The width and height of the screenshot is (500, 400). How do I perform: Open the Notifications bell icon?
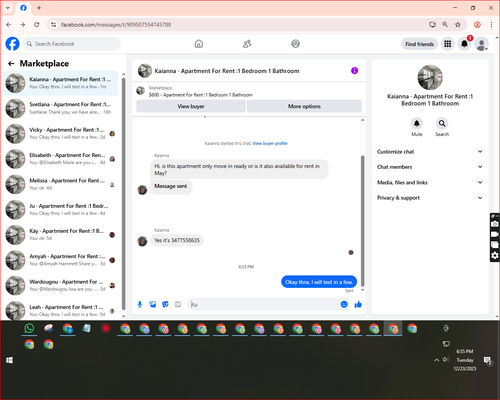coord(464,44)
